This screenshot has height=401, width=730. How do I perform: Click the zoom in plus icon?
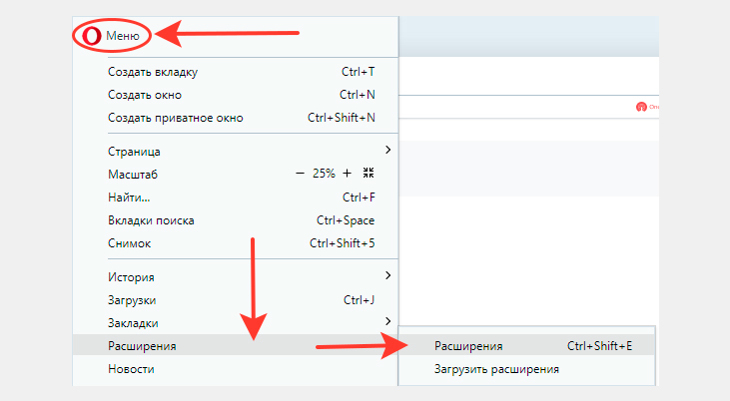tap(347, 174)
